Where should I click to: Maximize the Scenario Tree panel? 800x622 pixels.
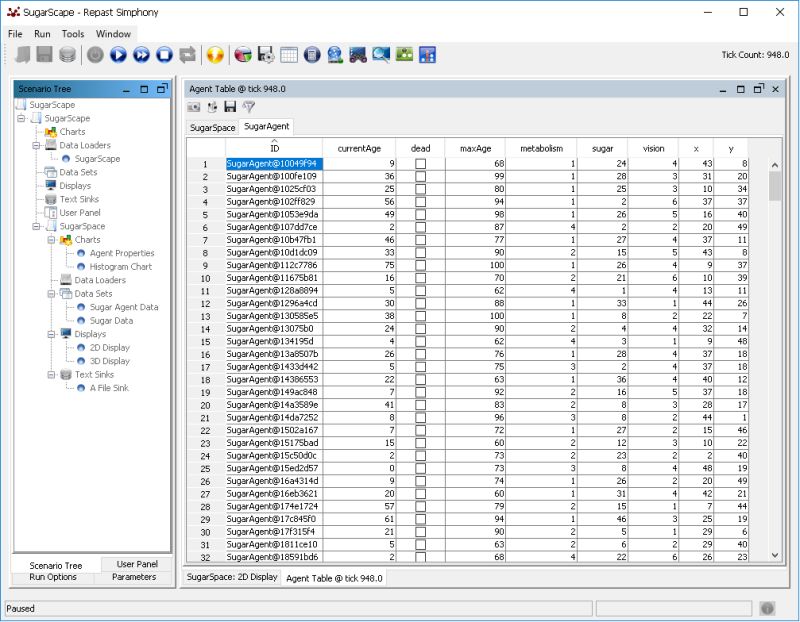[144, 89]
